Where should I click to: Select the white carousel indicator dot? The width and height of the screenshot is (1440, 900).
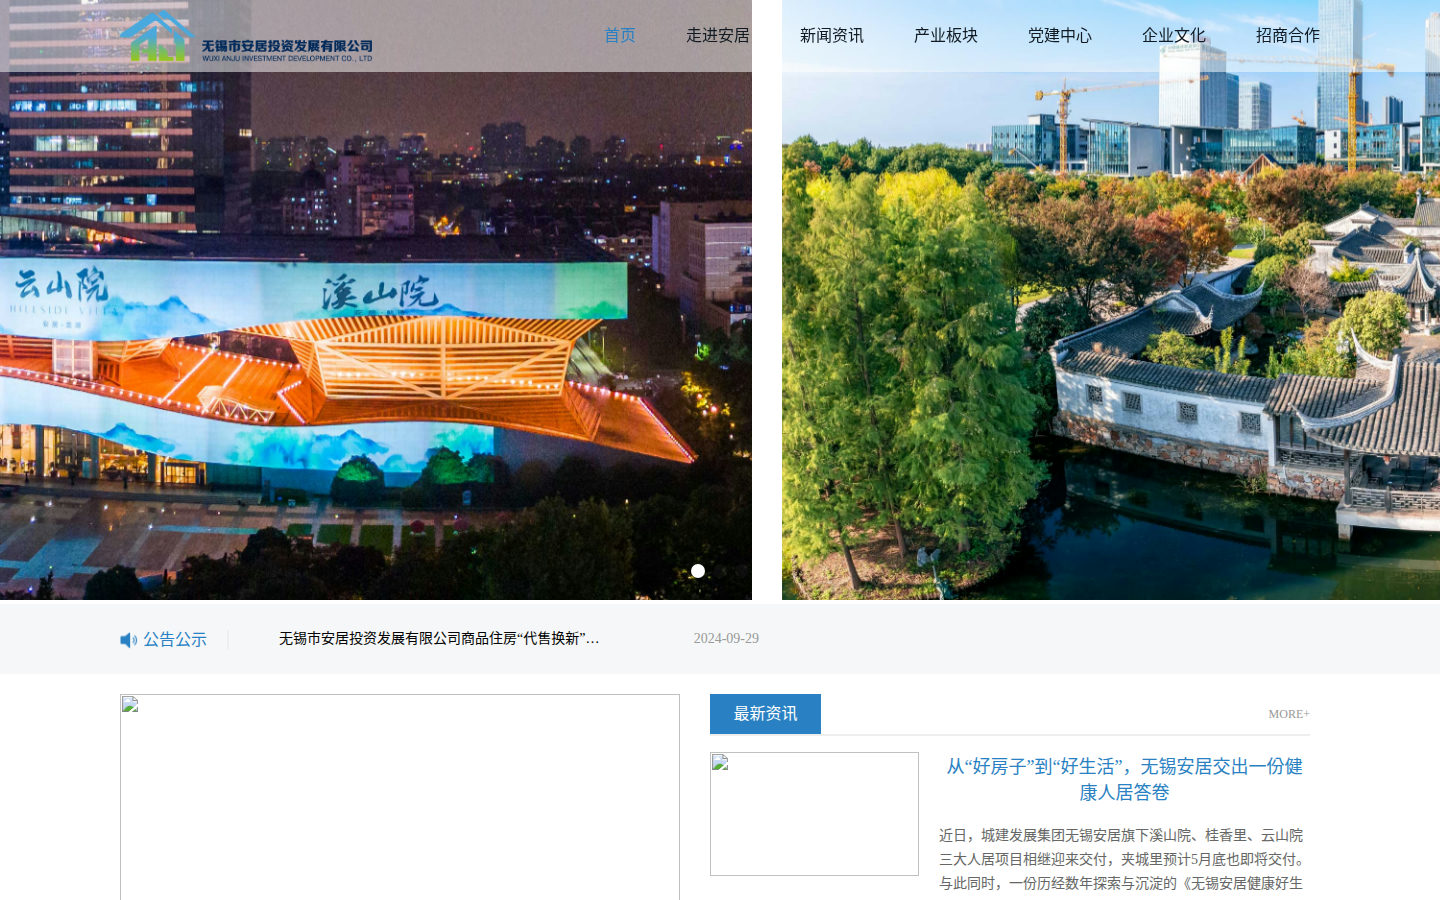point(698,571)
